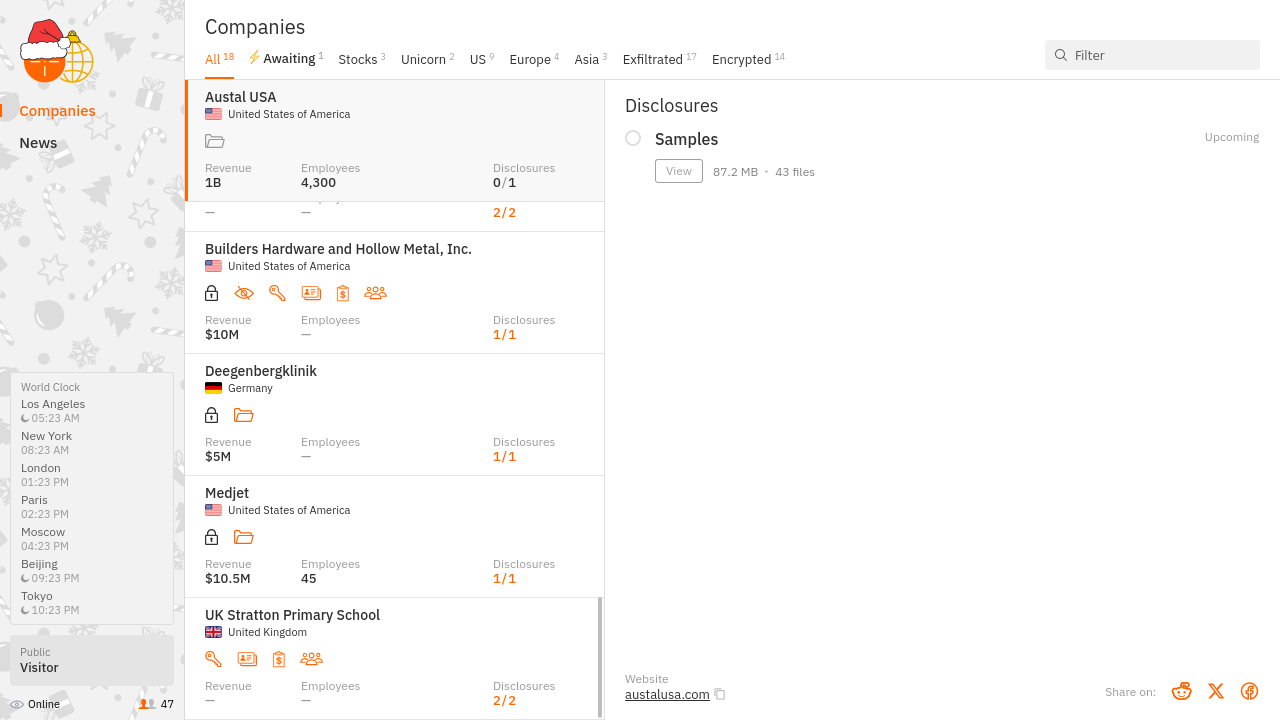Click the Santa hat globe logo
The image size is (1280, 720).
[x=57, y=51]
